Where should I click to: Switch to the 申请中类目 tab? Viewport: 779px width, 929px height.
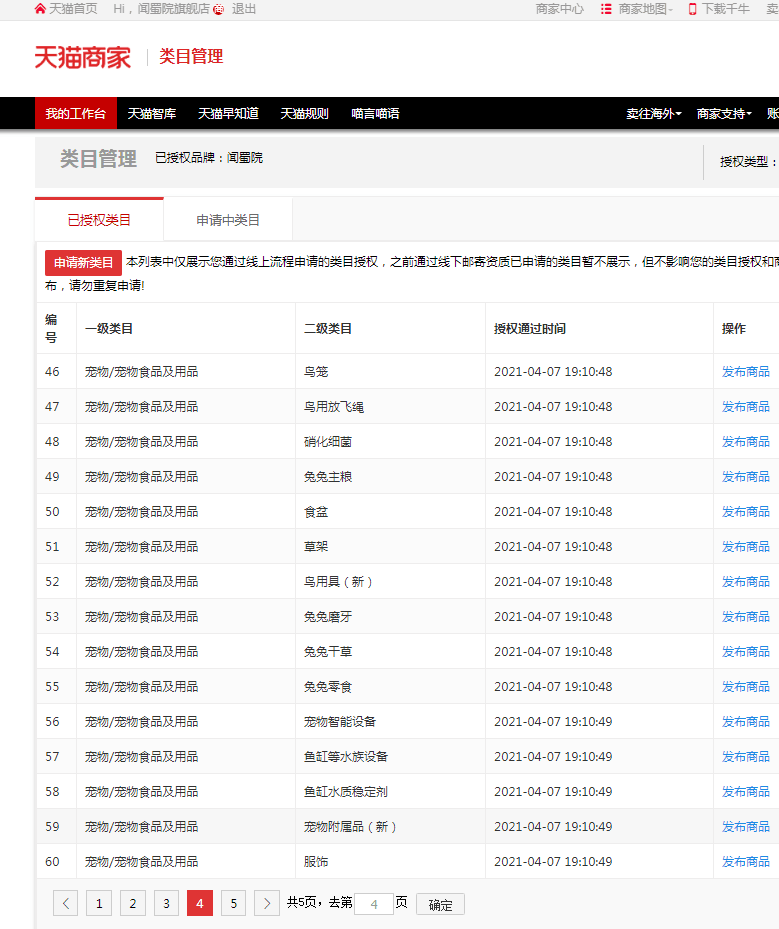pyautogui.click(x=228, y=220)
